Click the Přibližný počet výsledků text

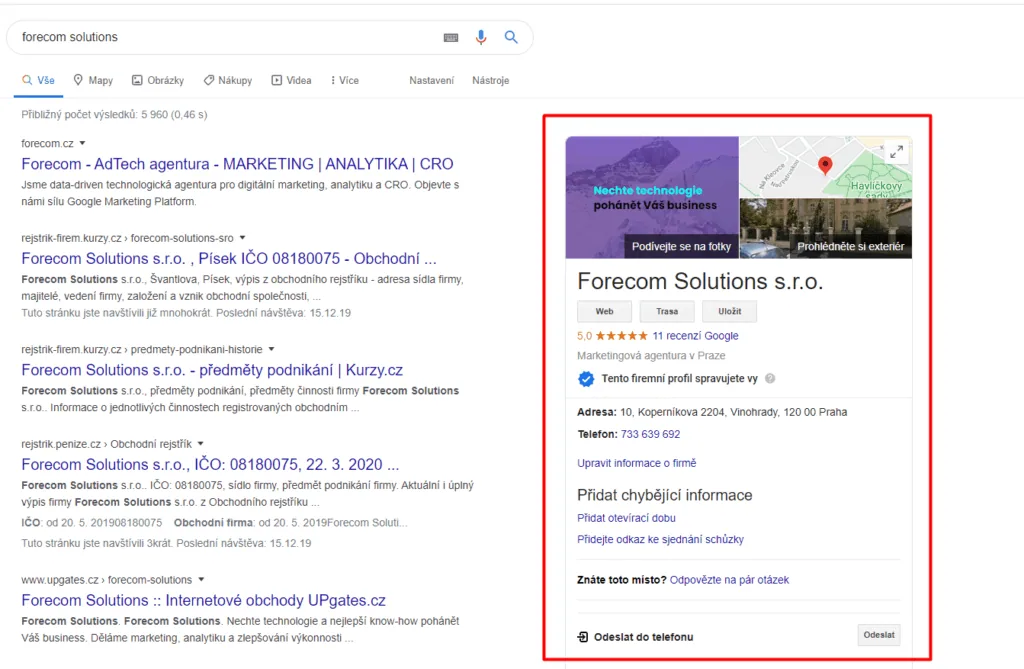pyautogui.click(x=114, y=115)
